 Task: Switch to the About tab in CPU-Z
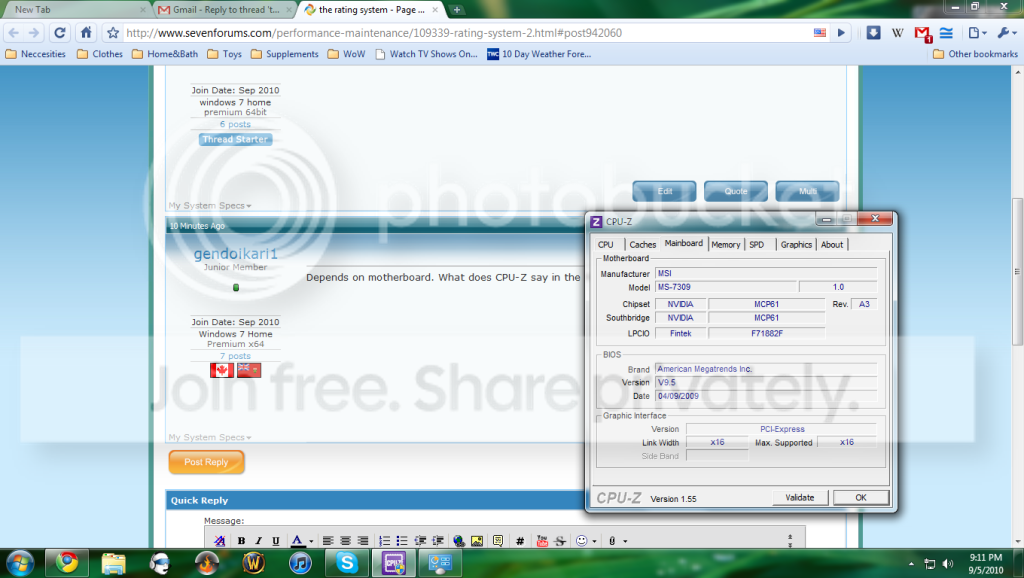pos(831,244)
